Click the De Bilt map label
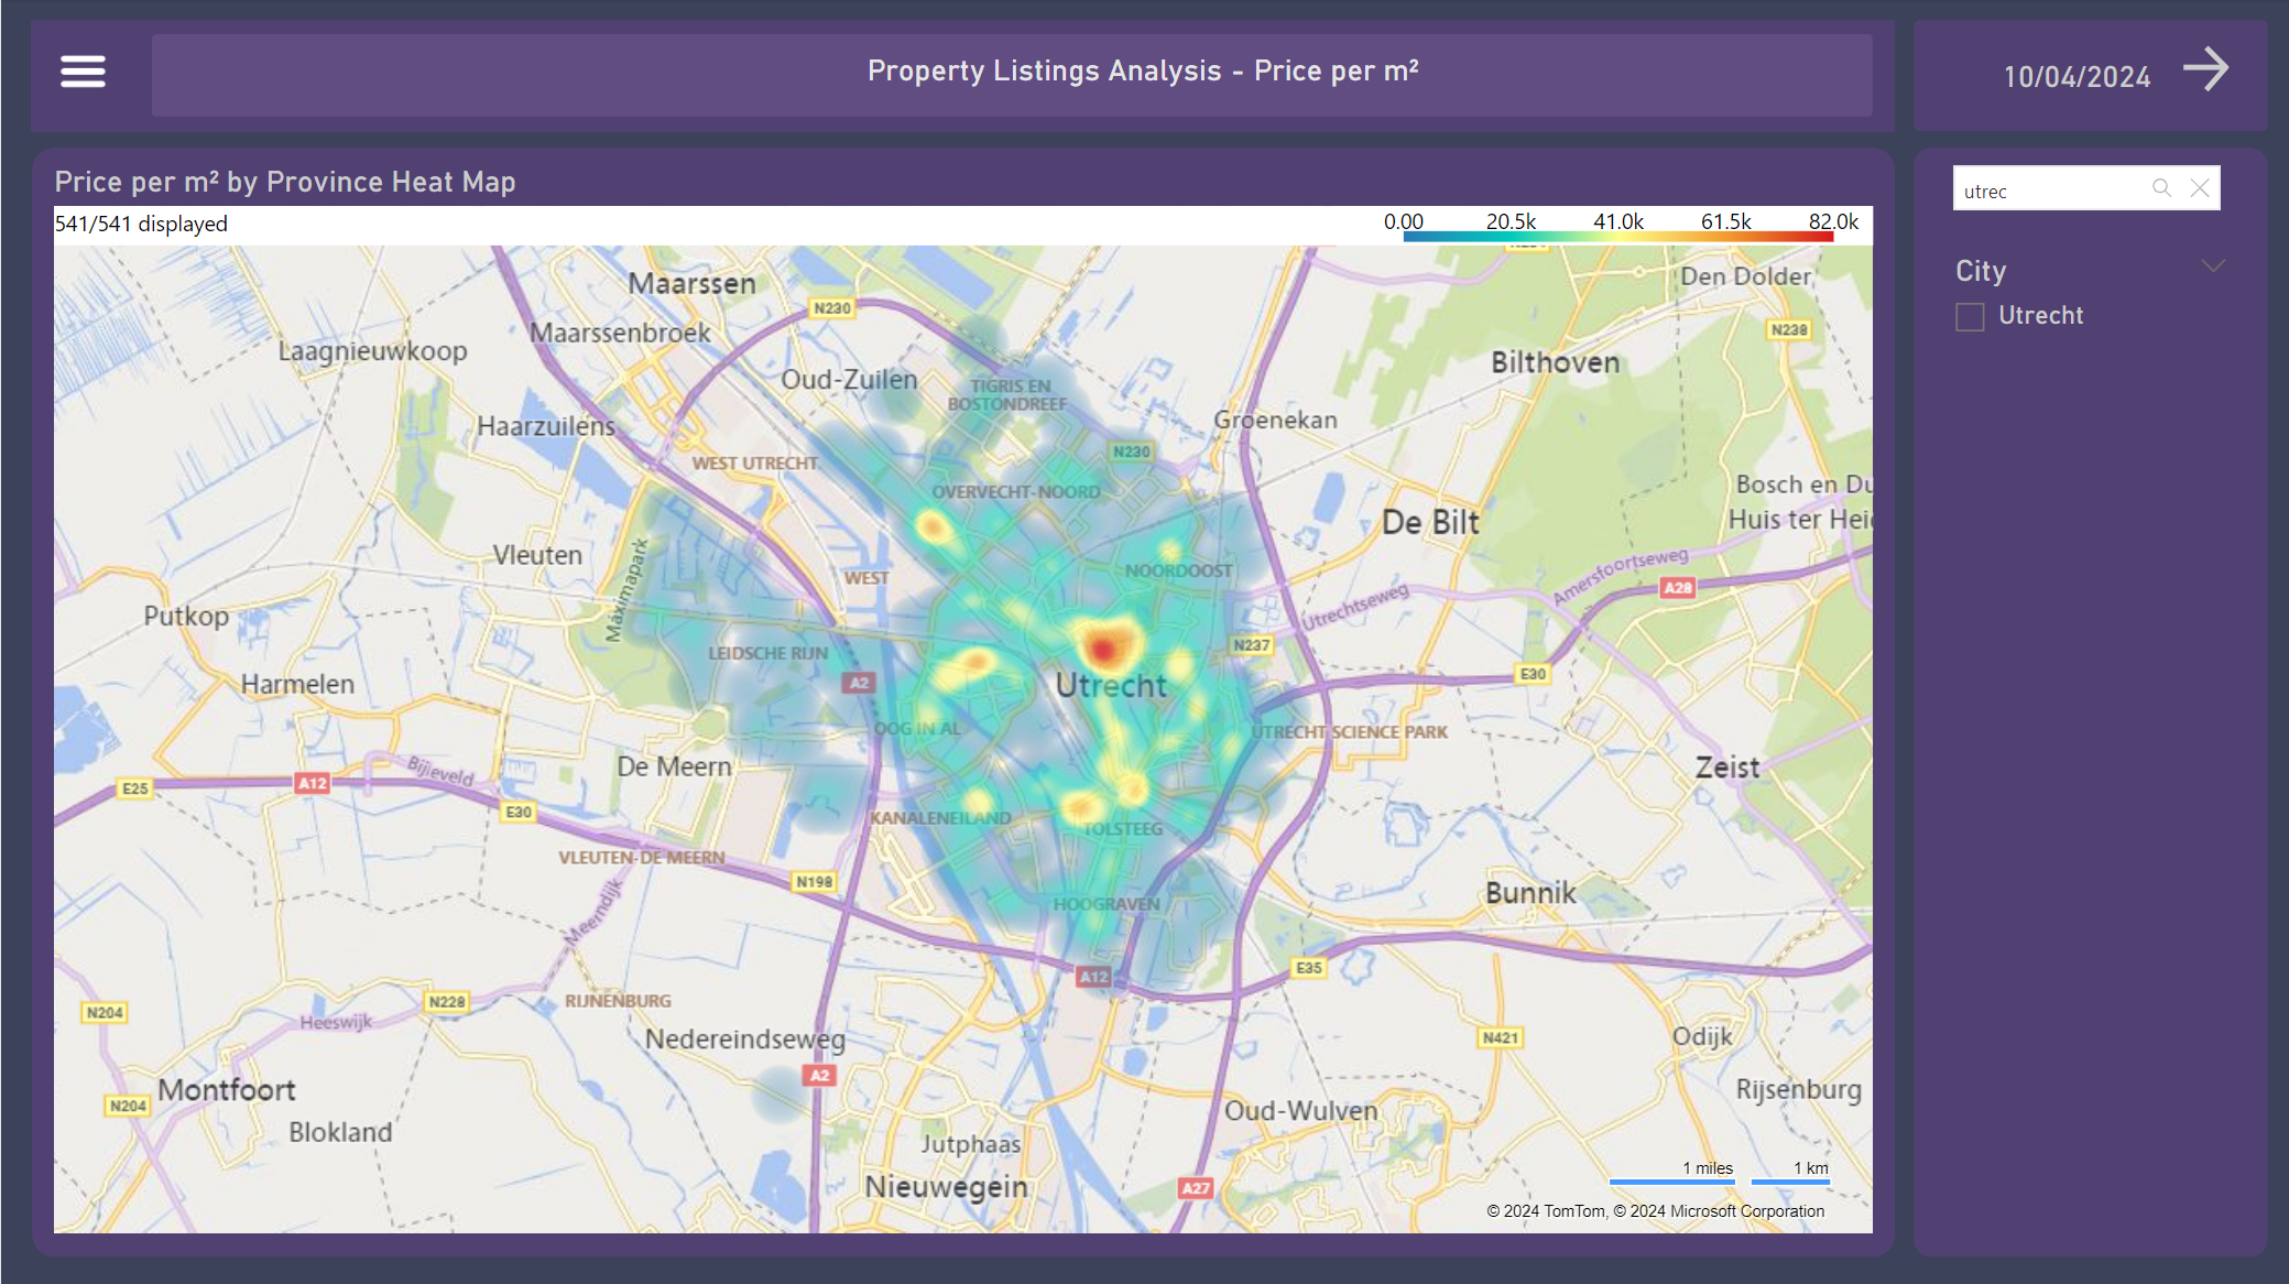The image size is (2289, 1284). (1430, 522)
